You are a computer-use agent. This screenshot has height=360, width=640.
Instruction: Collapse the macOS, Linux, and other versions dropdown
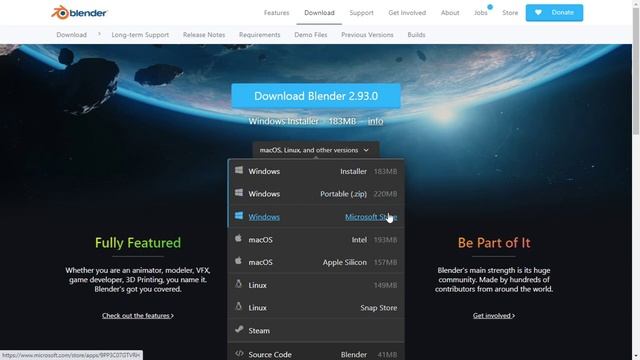316,150
